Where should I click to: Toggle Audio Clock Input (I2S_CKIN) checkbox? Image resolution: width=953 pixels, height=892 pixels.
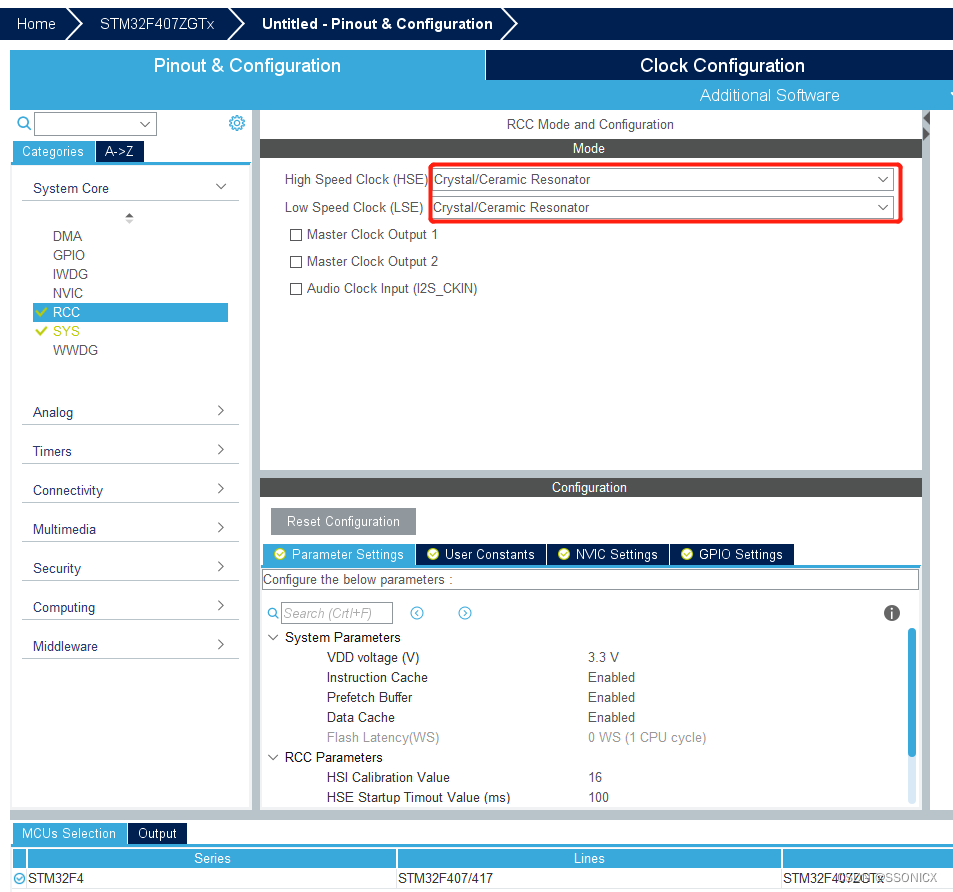[296, 289]
